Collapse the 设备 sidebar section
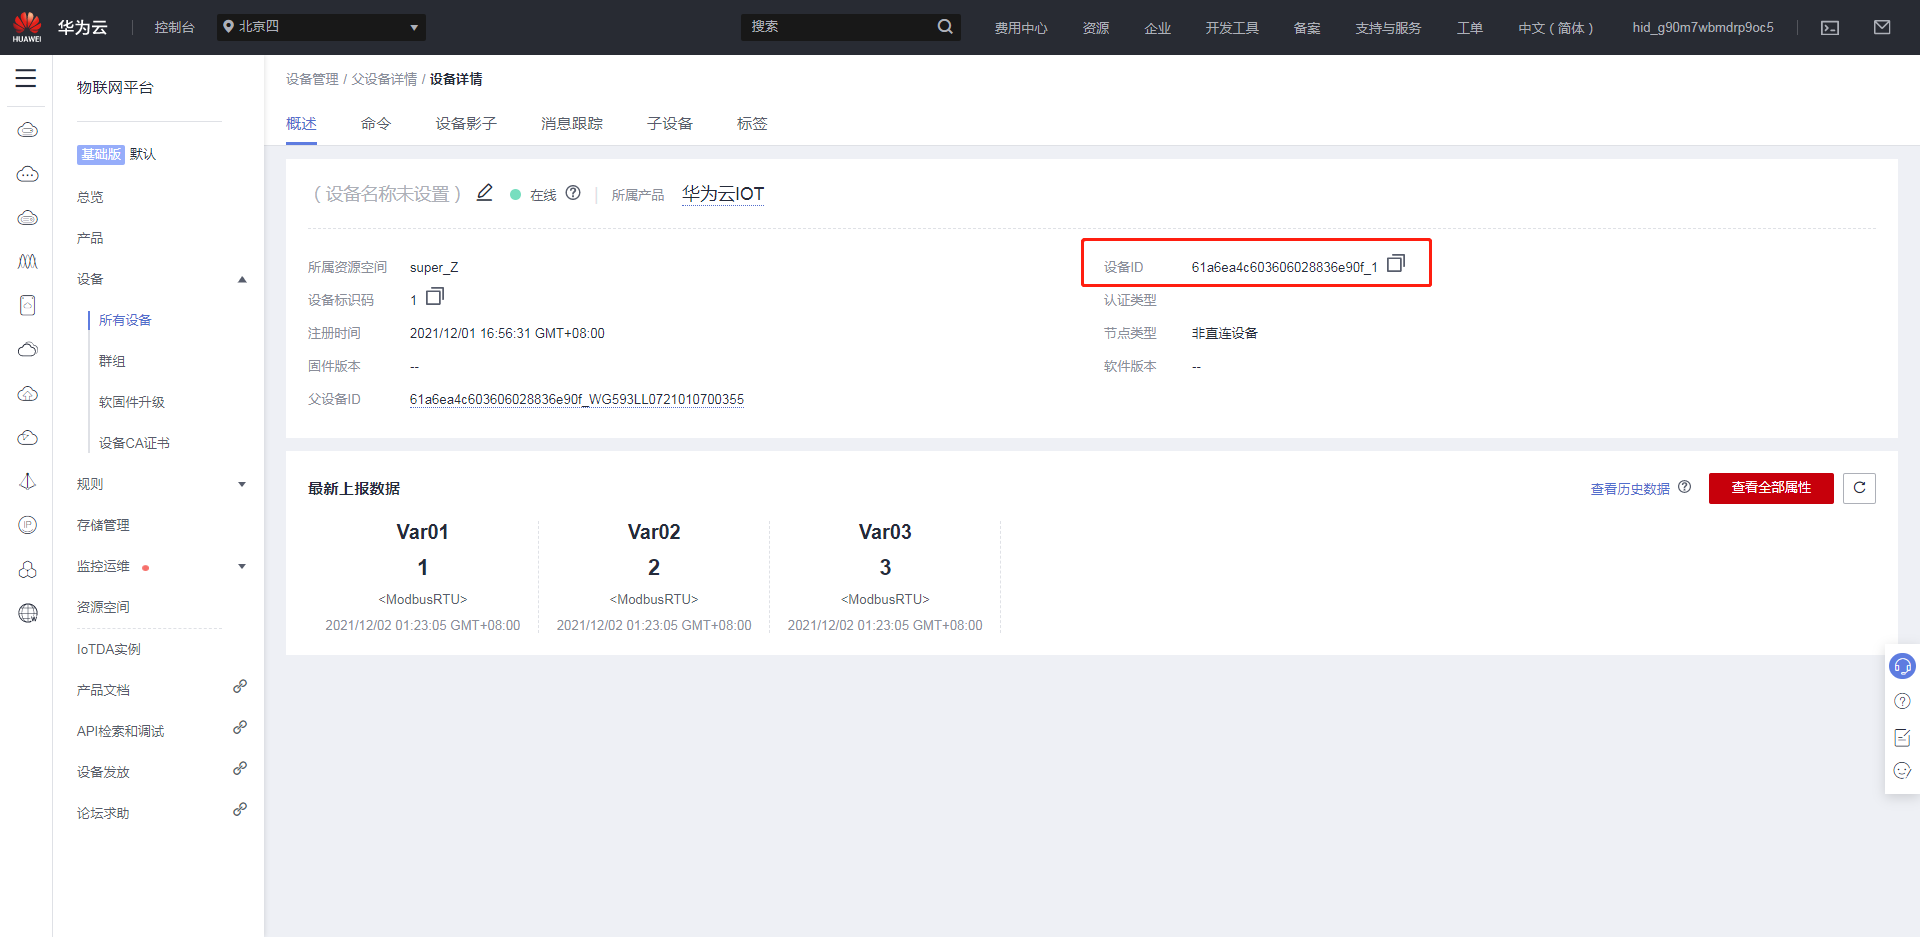The image size is (1920, 937). [242, 280]
